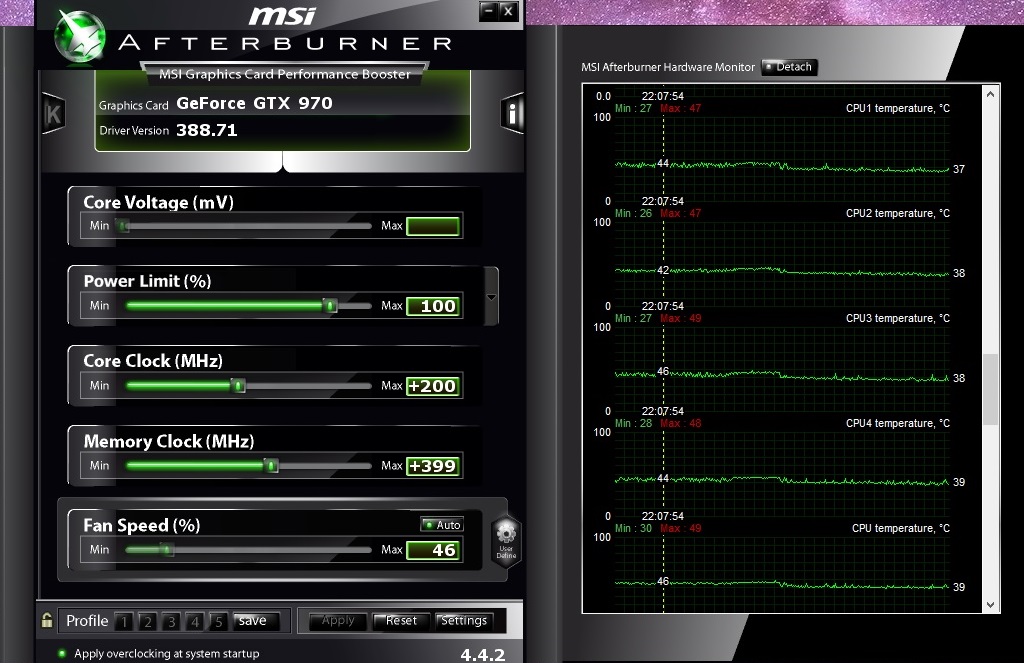Viewport: 1024px width, 663px height.
Task: Click the Fan Speed value field showing 46
Action: pos(434,550)
